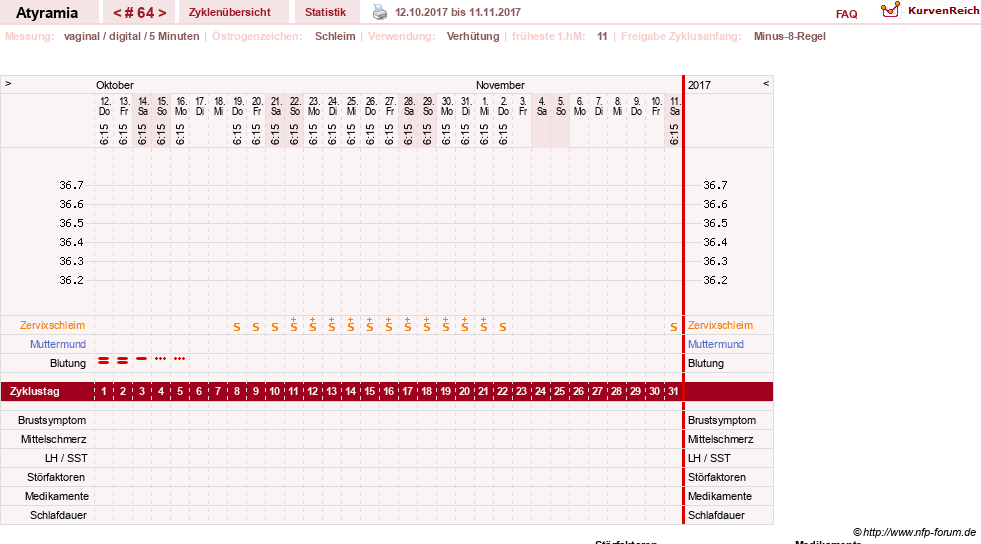Click the right Zervixschleim label
This screenshot has height=544, width=981.
tap(720, 325)
